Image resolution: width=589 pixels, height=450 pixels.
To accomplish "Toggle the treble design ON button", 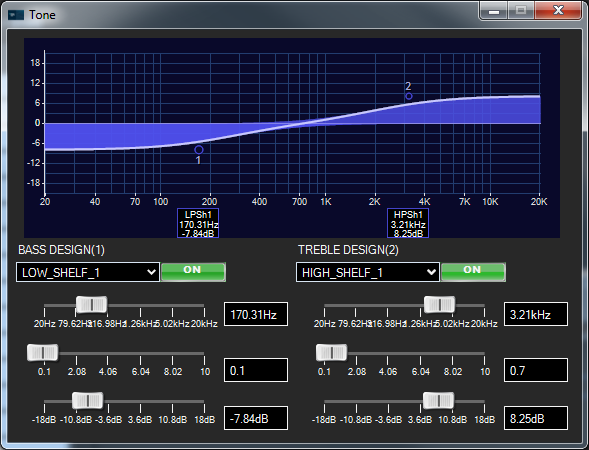I will (x=473, y=272).
